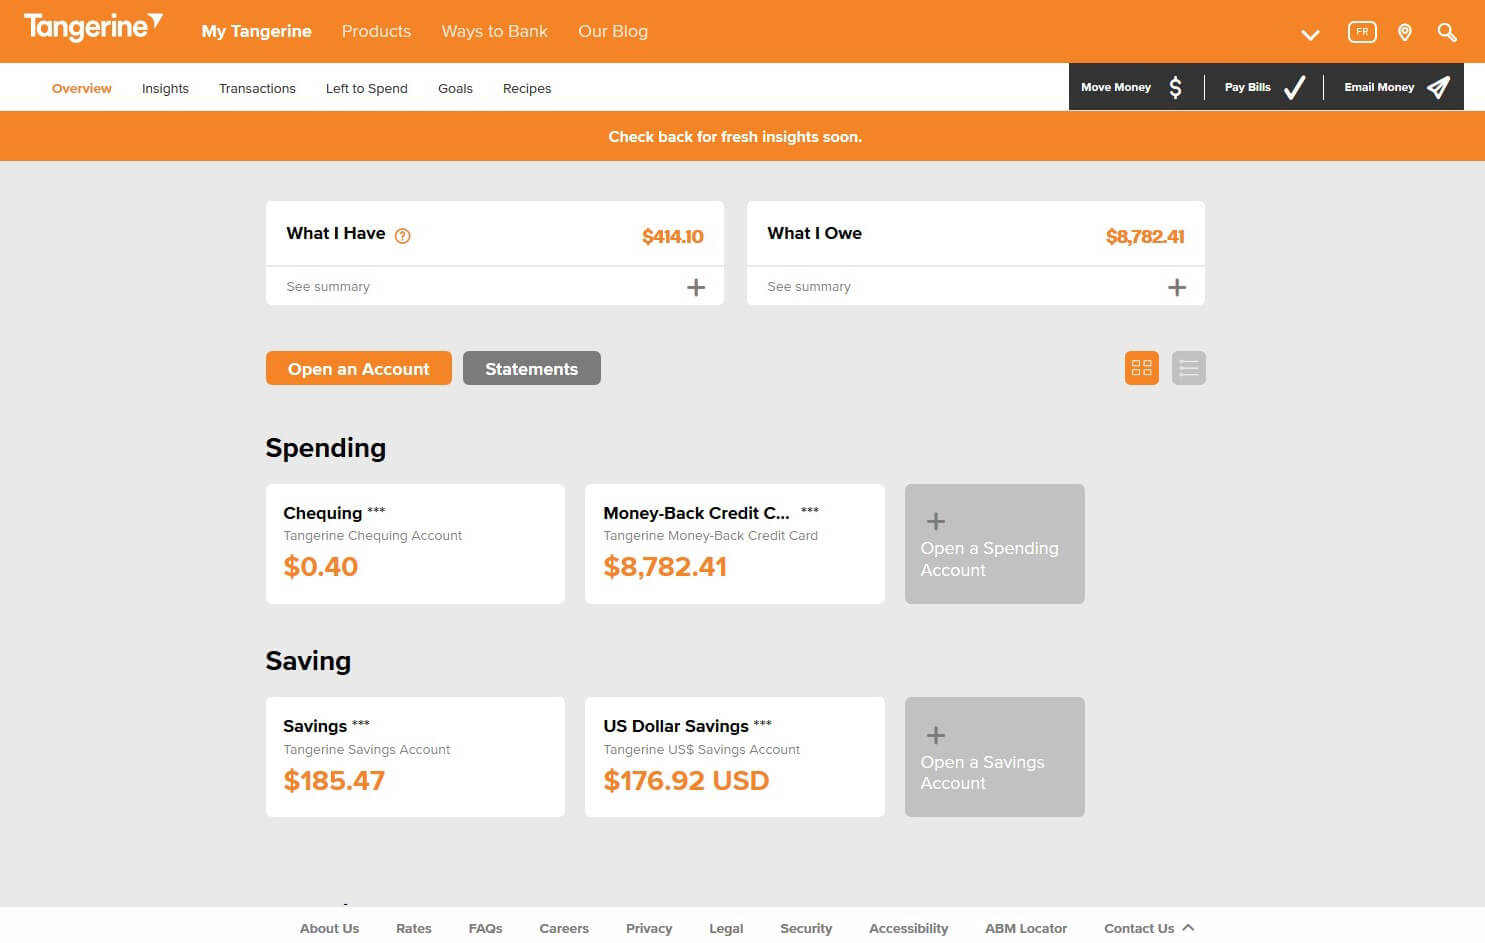Image resolution: width=1485 pixels, height=943 pixels.
Task: Click the Legal footer link
Action: [x=726, y=928]
